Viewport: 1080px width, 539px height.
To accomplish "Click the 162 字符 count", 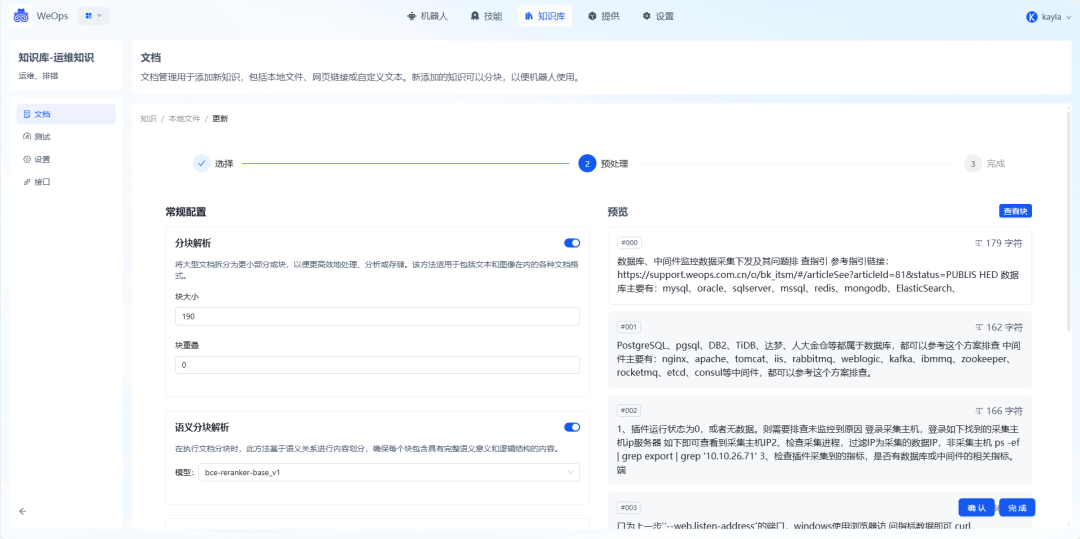I will [x=999, y=327].
